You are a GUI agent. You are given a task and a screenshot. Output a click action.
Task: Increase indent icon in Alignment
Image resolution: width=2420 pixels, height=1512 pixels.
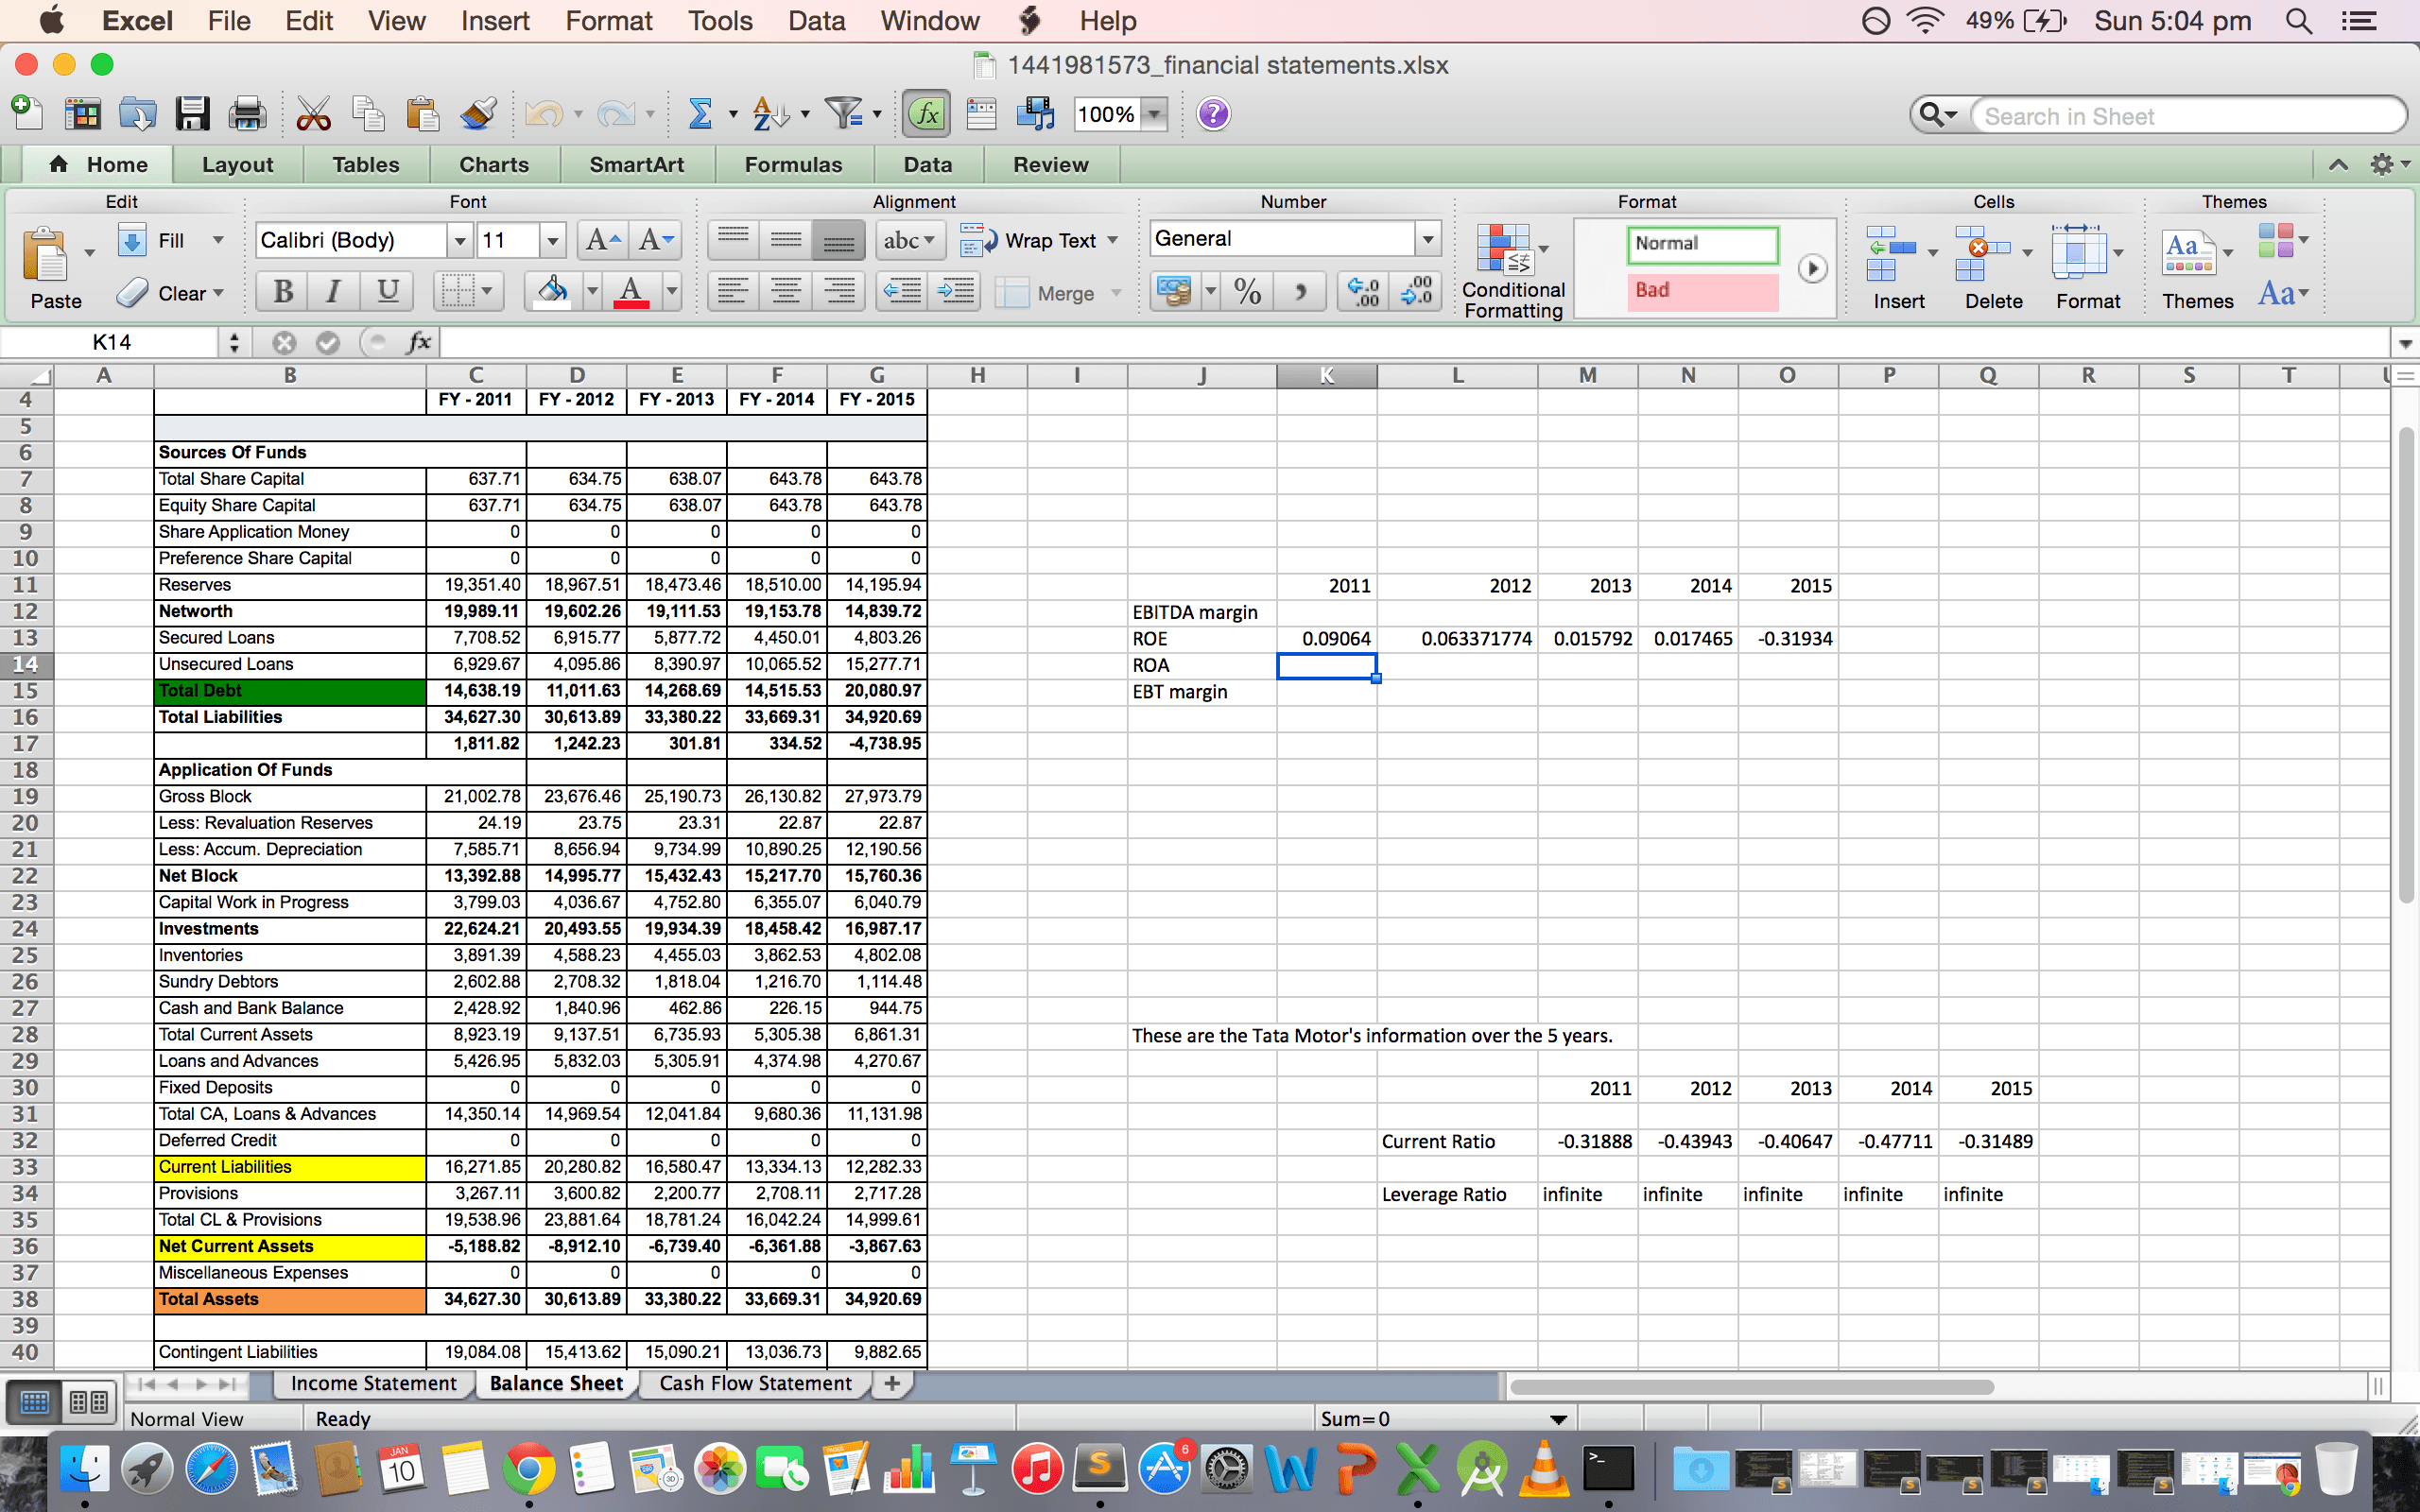point(955,292)
